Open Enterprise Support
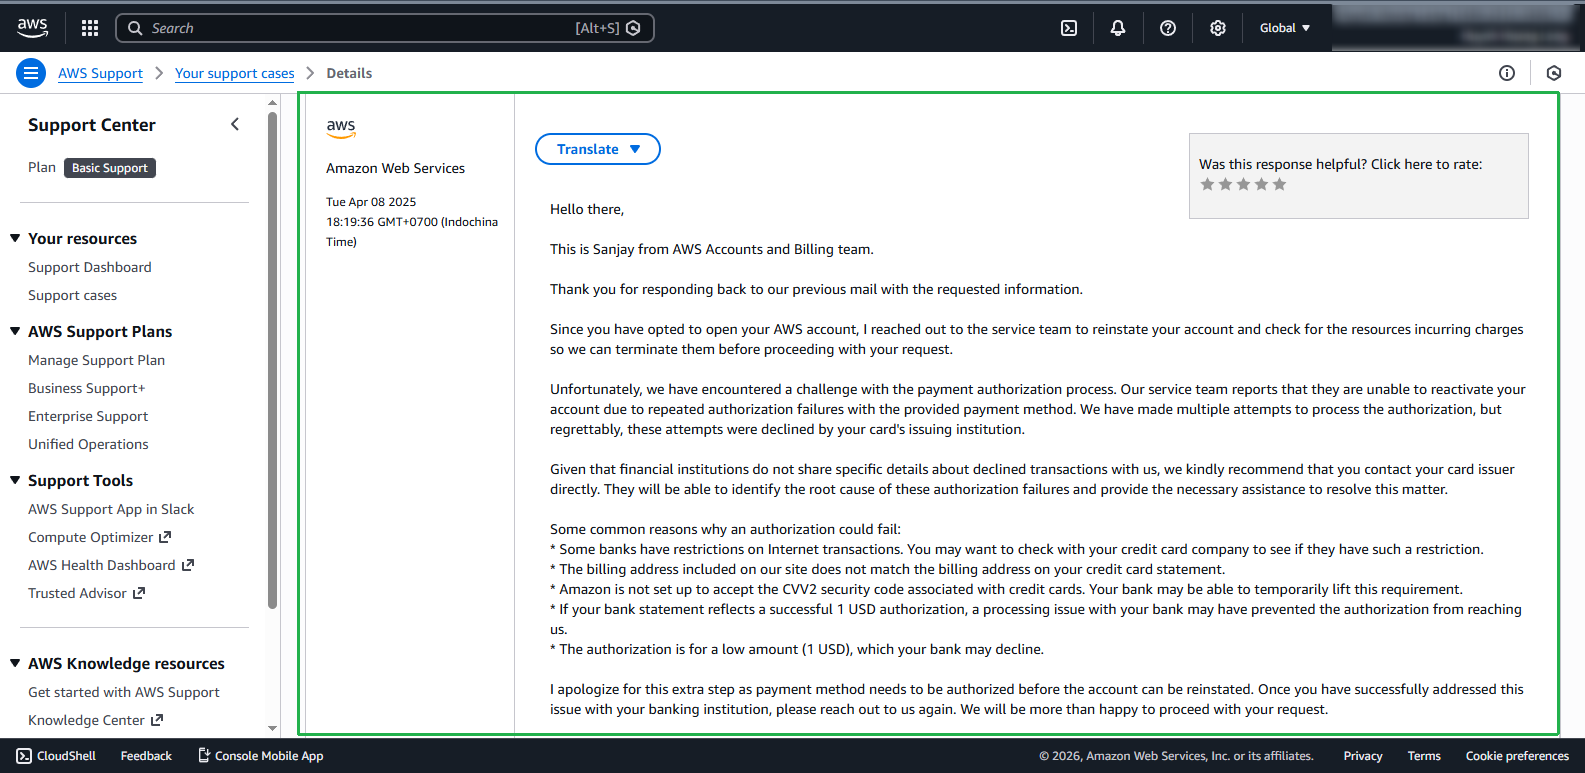This screenshot has width=1585, height=773. [88, 416]
